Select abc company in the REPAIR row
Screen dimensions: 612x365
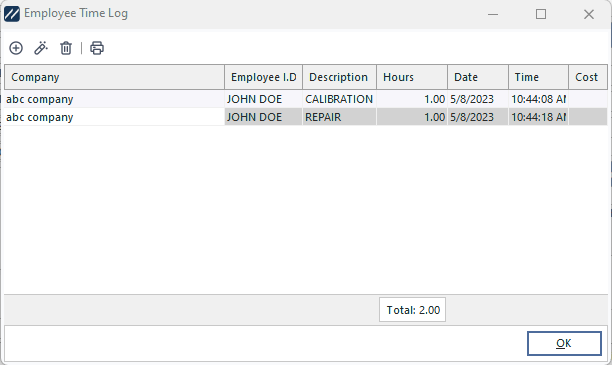[114, 117]
